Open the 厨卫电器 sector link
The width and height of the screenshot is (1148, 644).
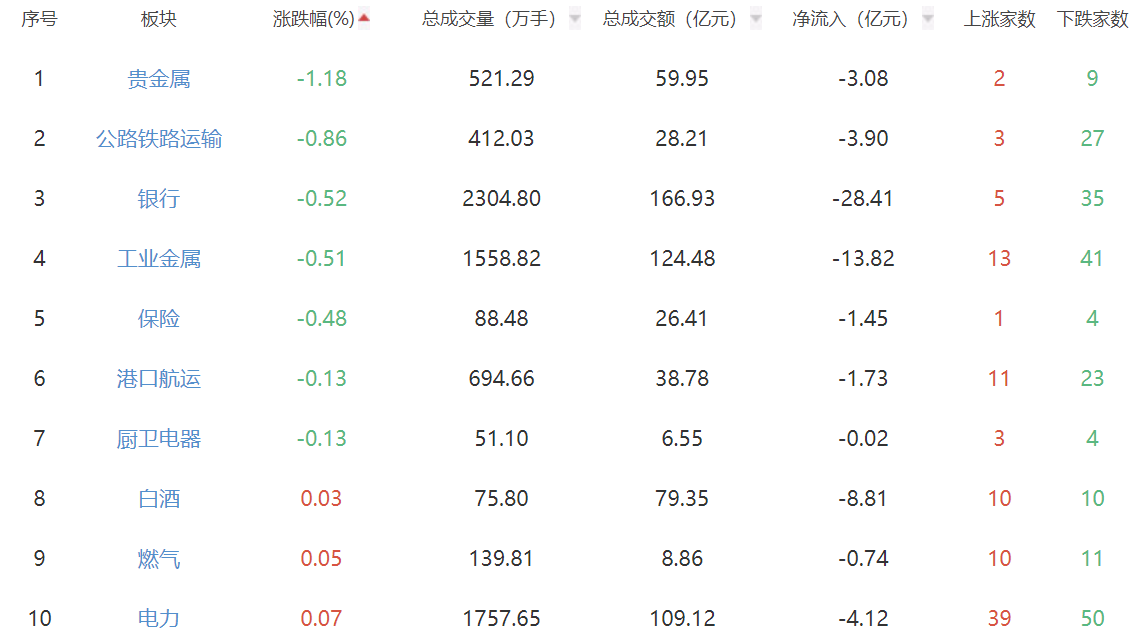click(159, 439)
